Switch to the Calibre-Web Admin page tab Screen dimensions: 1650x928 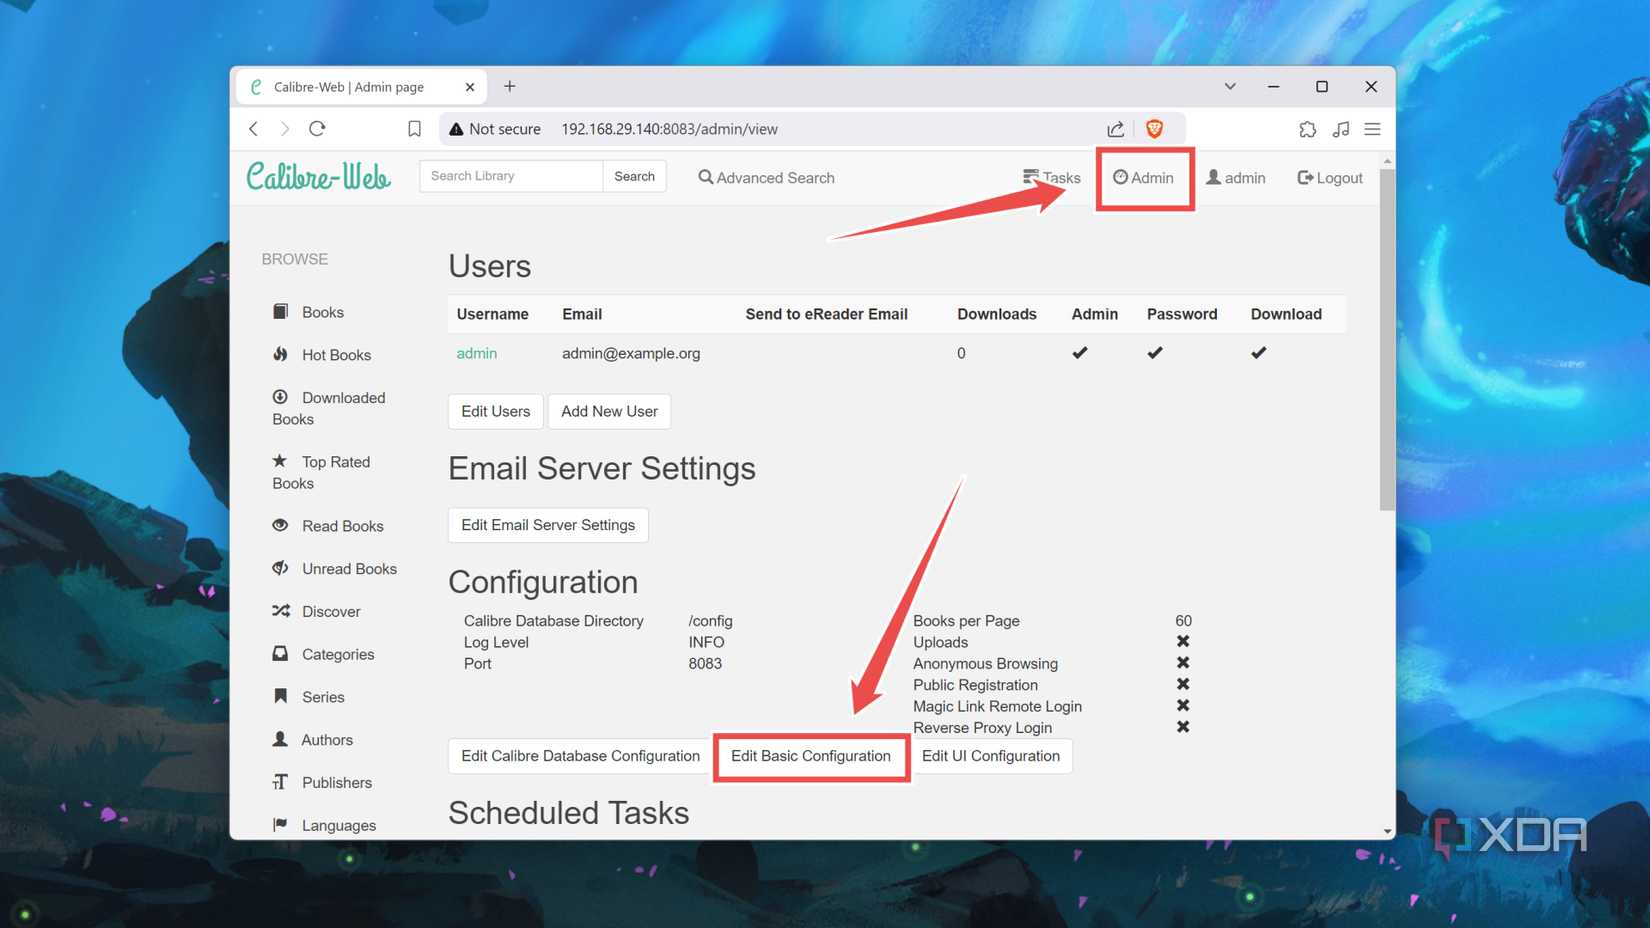pos(349,86)
